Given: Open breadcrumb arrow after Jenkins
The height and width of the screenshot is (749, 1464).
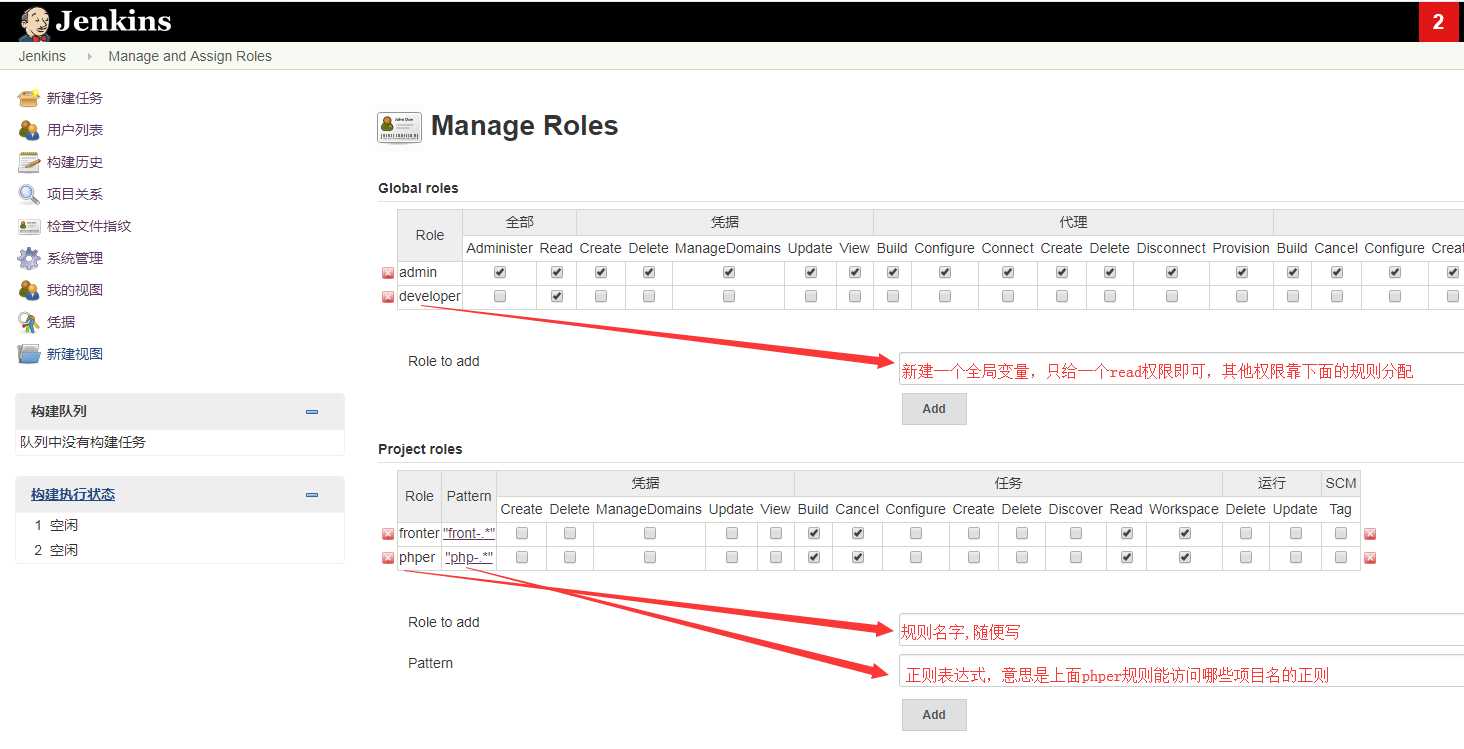Looking at the screenshot, I should point(89,57).
